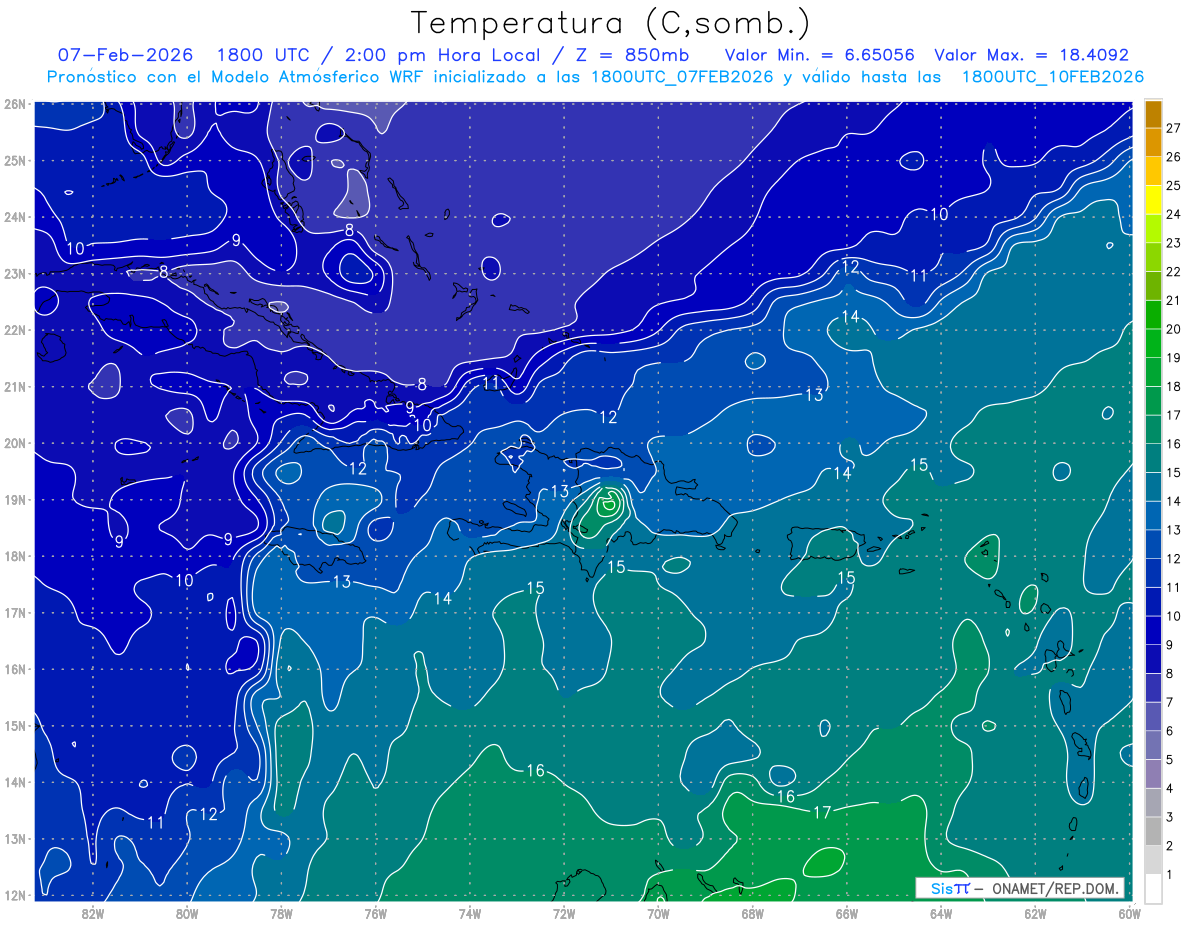Click the 'ONAMET/REP.DOM.' logo box
The image size is (1200, 927).
pyautogui.click(x=1020, y=888)
